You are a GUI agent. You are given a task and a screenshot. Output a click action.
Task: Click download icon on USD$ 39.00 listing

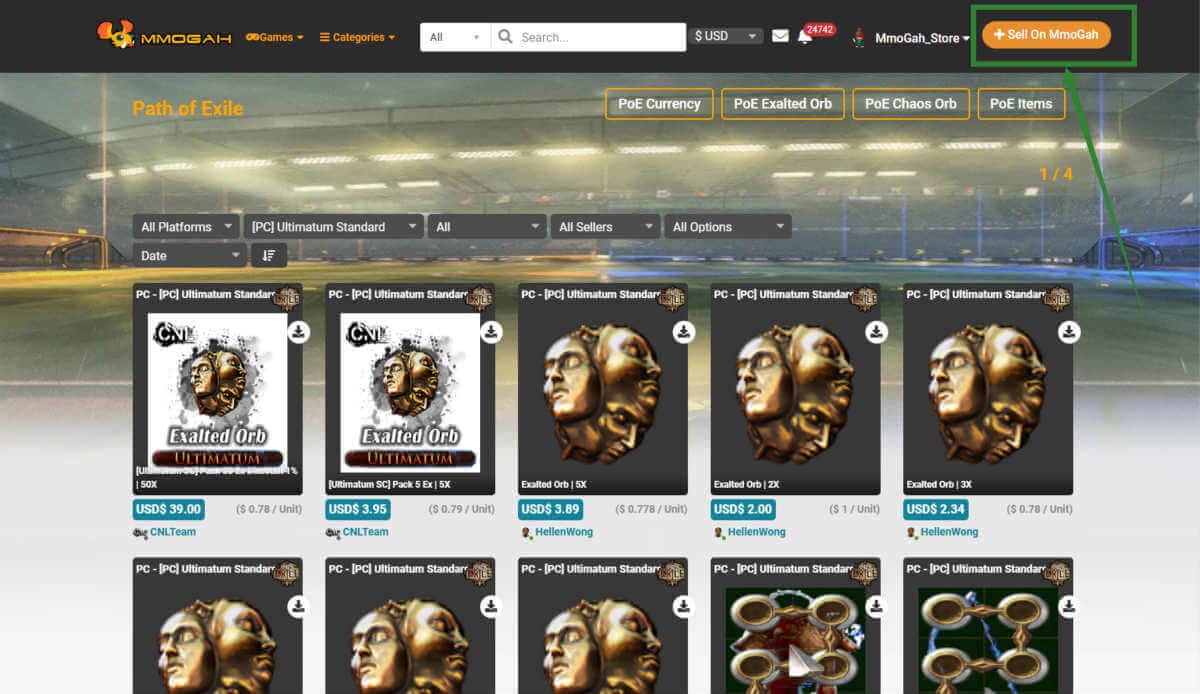click(299, 332)
